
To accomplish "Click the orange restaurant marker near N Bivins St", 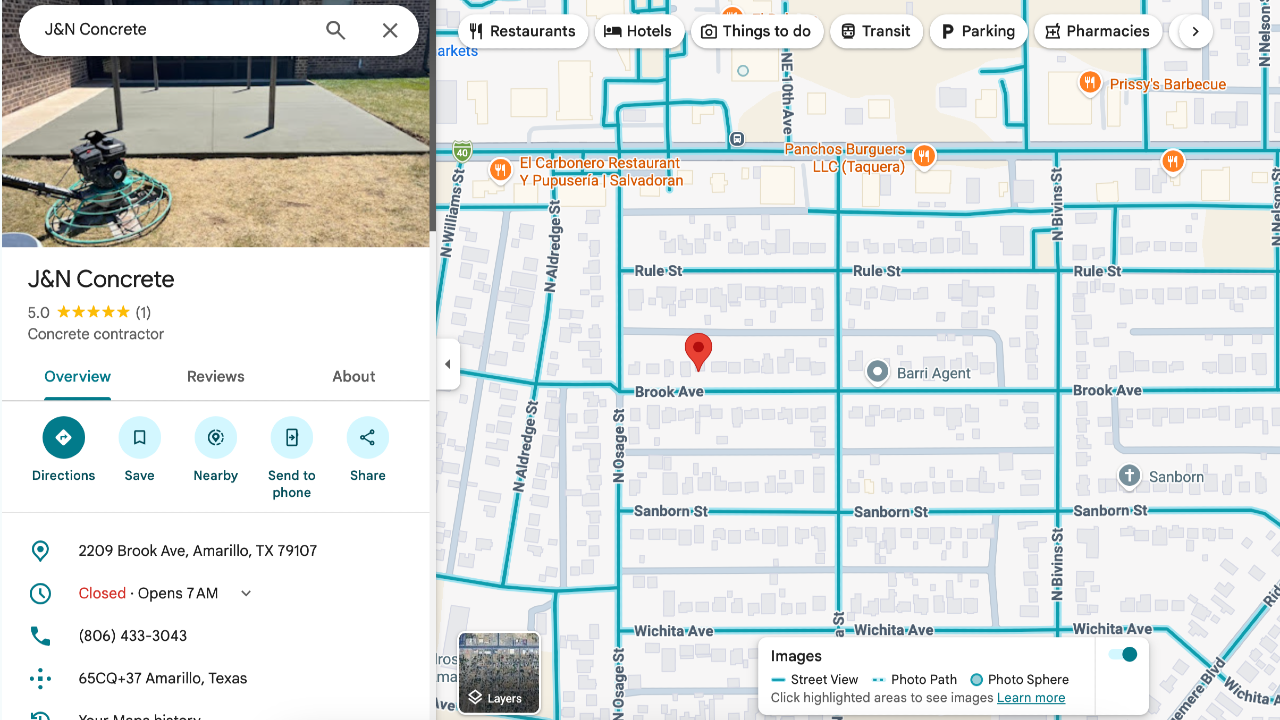I will pos(1173,160).
